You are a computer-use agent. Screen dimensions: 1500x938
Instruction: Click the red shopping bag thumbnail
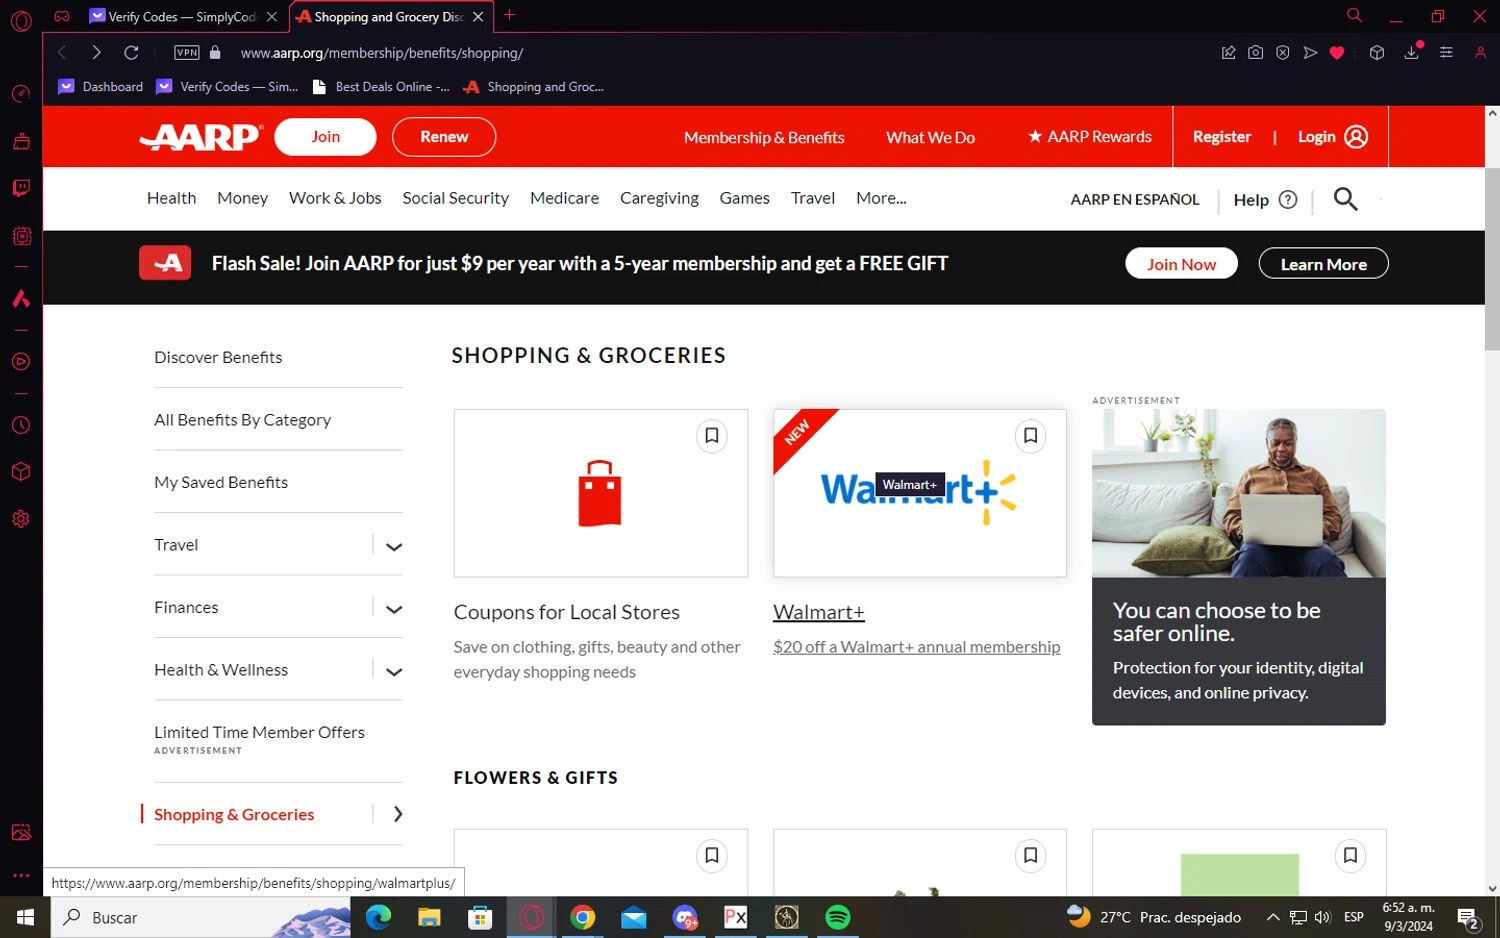tap(600, 493)
